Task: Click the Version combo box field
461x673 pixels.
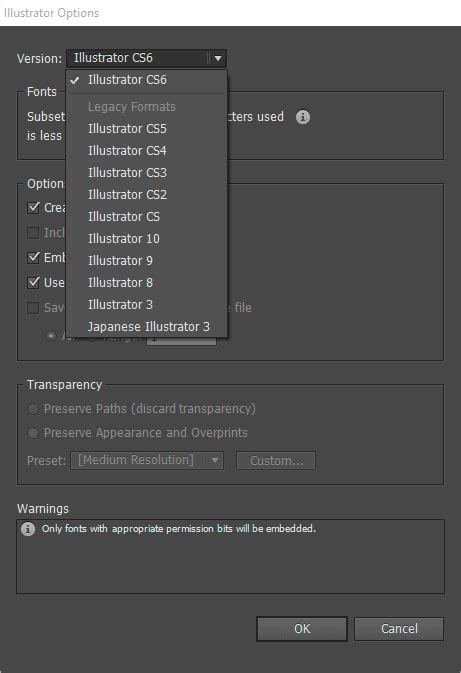Action: pos(146,58)
